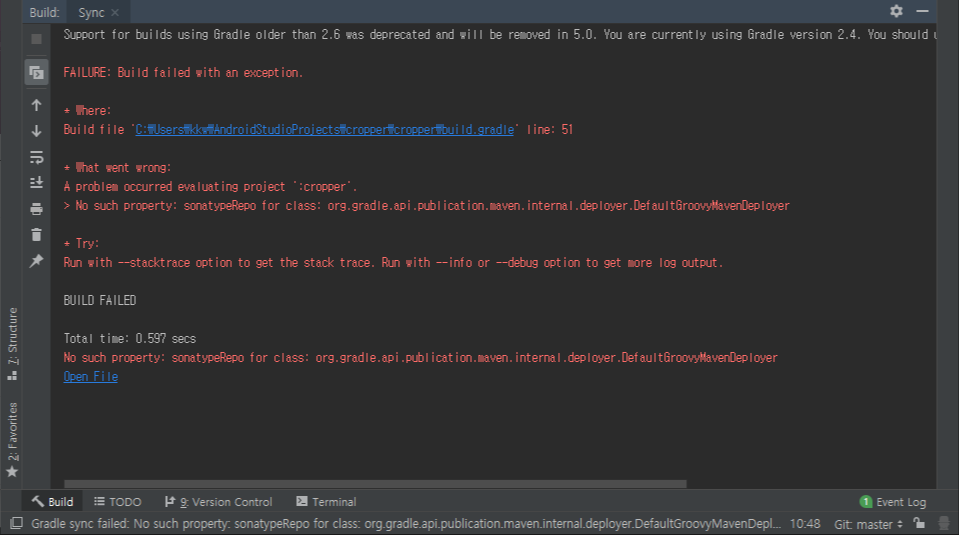Click Scroll to the end icon
959x535 pixels.
click(x=36, y=183)
